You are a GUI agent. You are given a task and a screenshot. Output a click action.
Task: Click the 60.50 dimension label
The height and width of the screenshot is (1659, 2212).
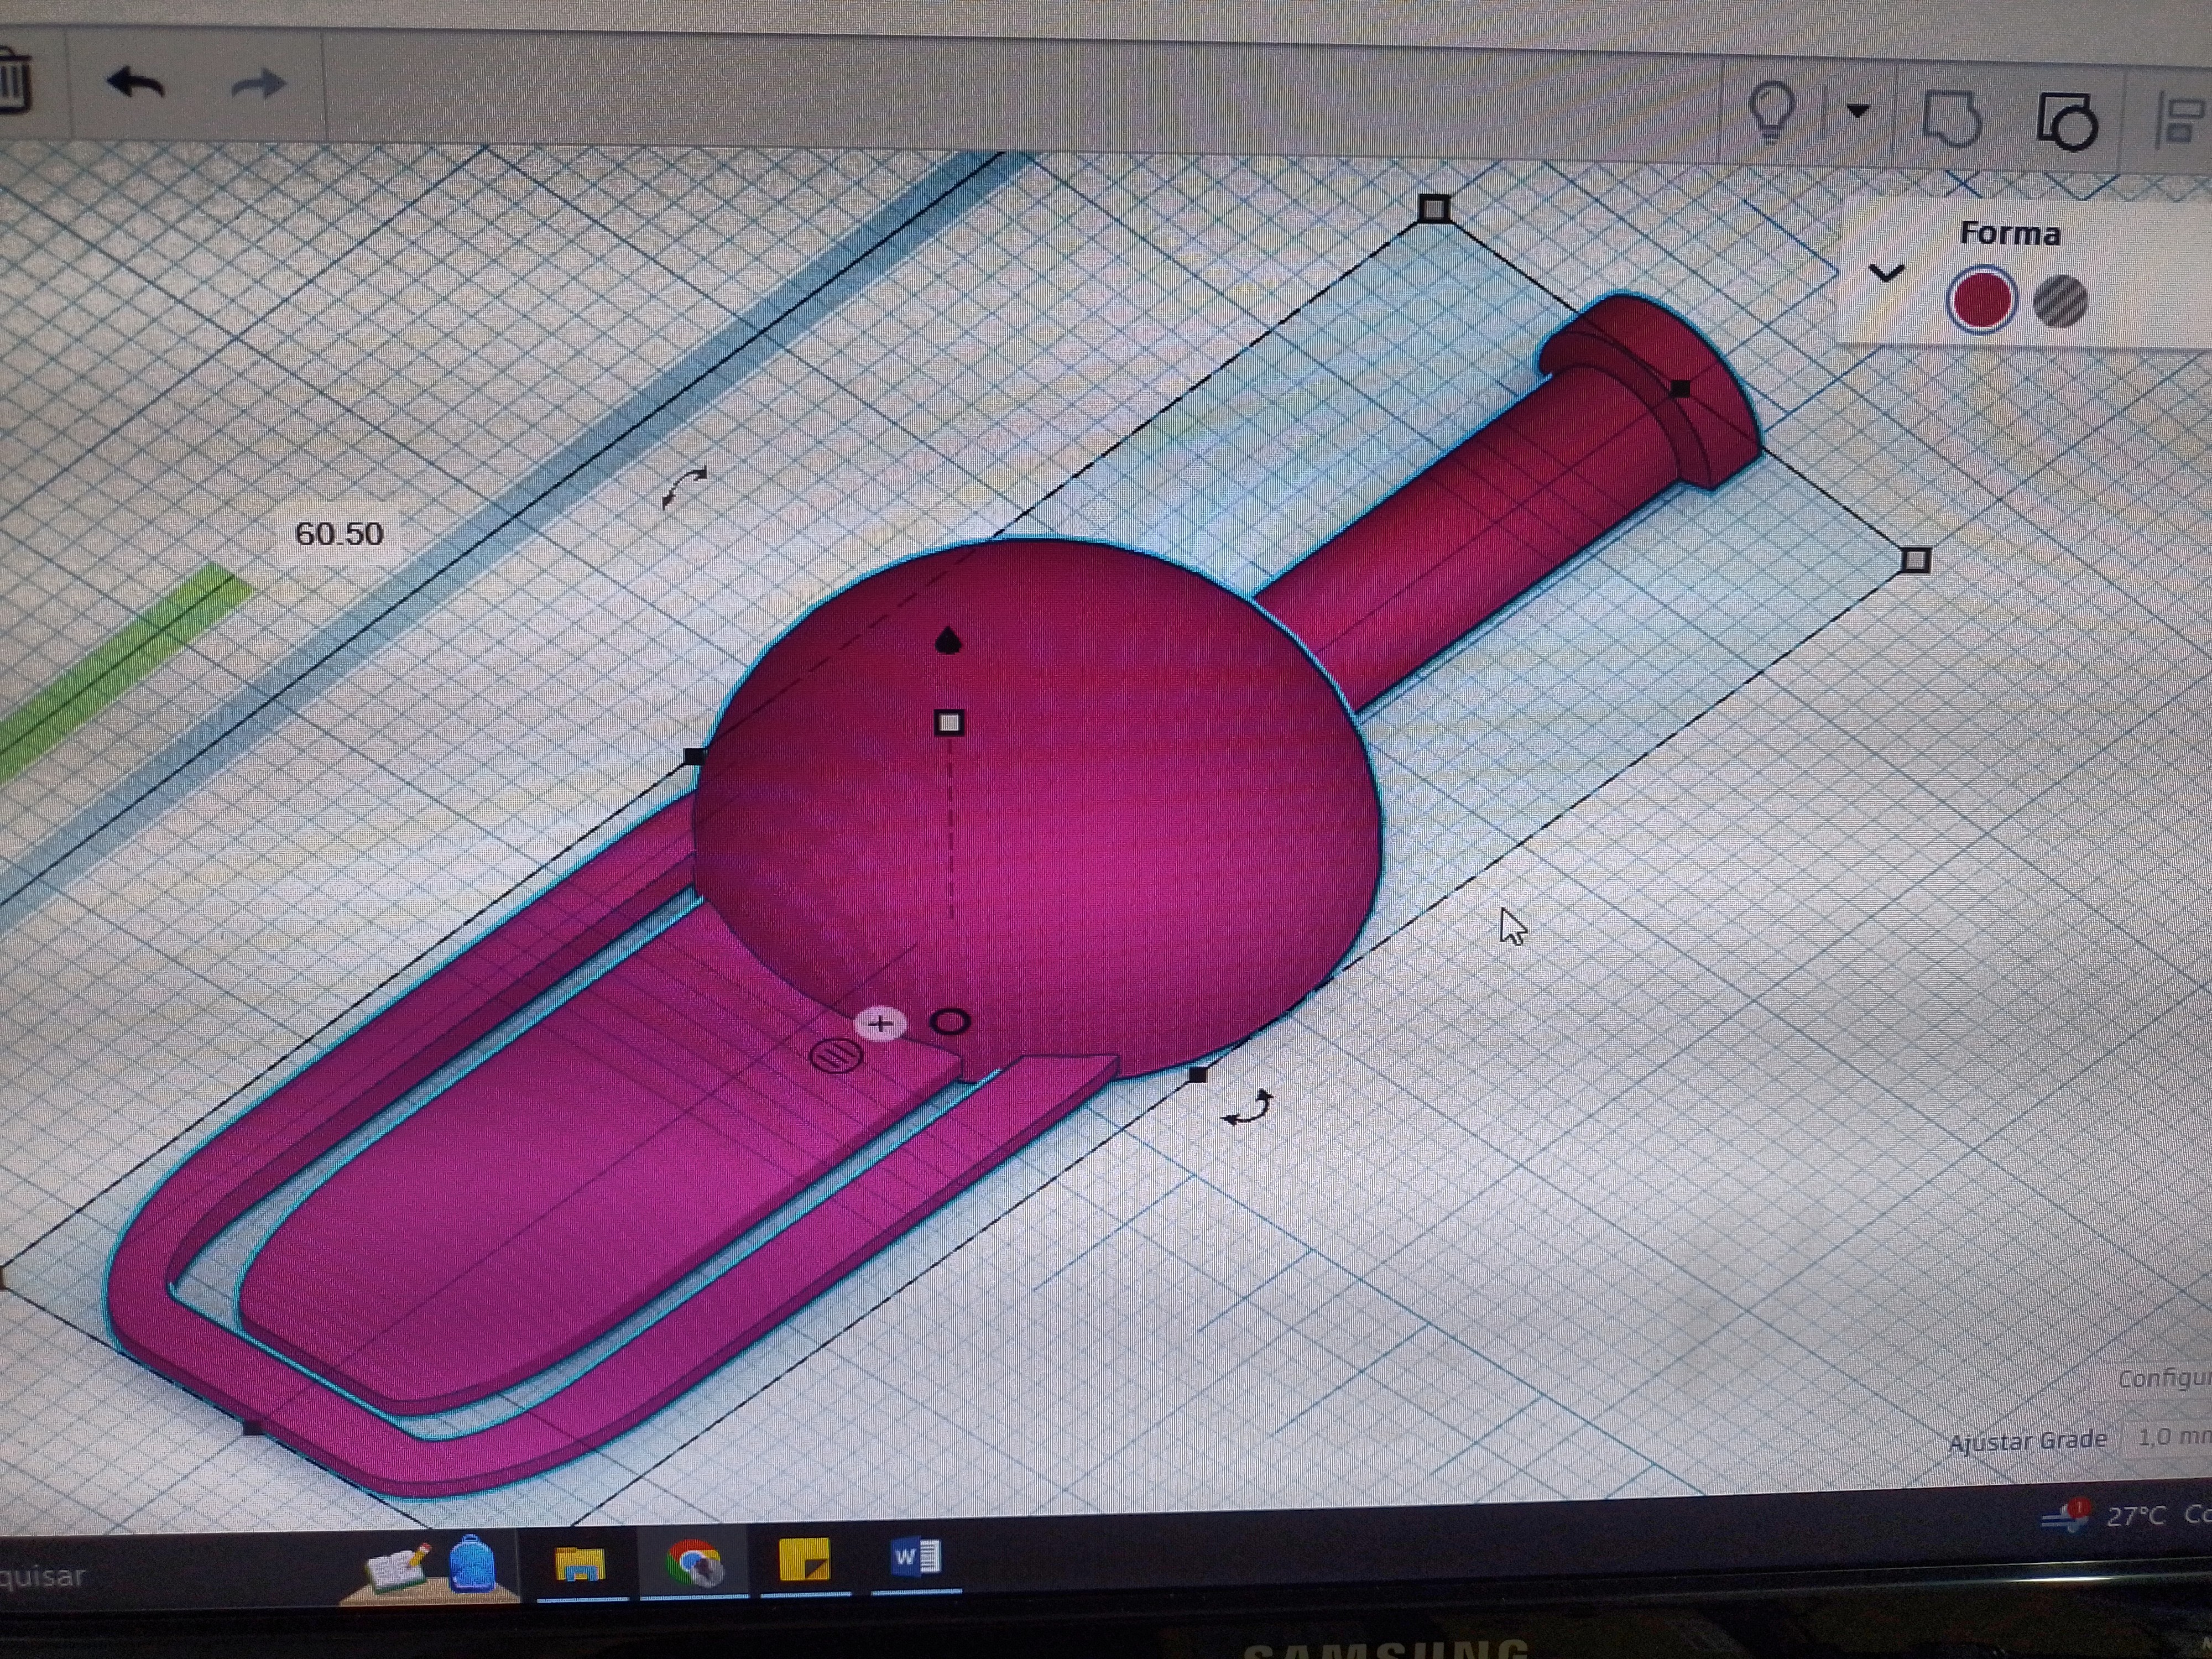point(338,533)
